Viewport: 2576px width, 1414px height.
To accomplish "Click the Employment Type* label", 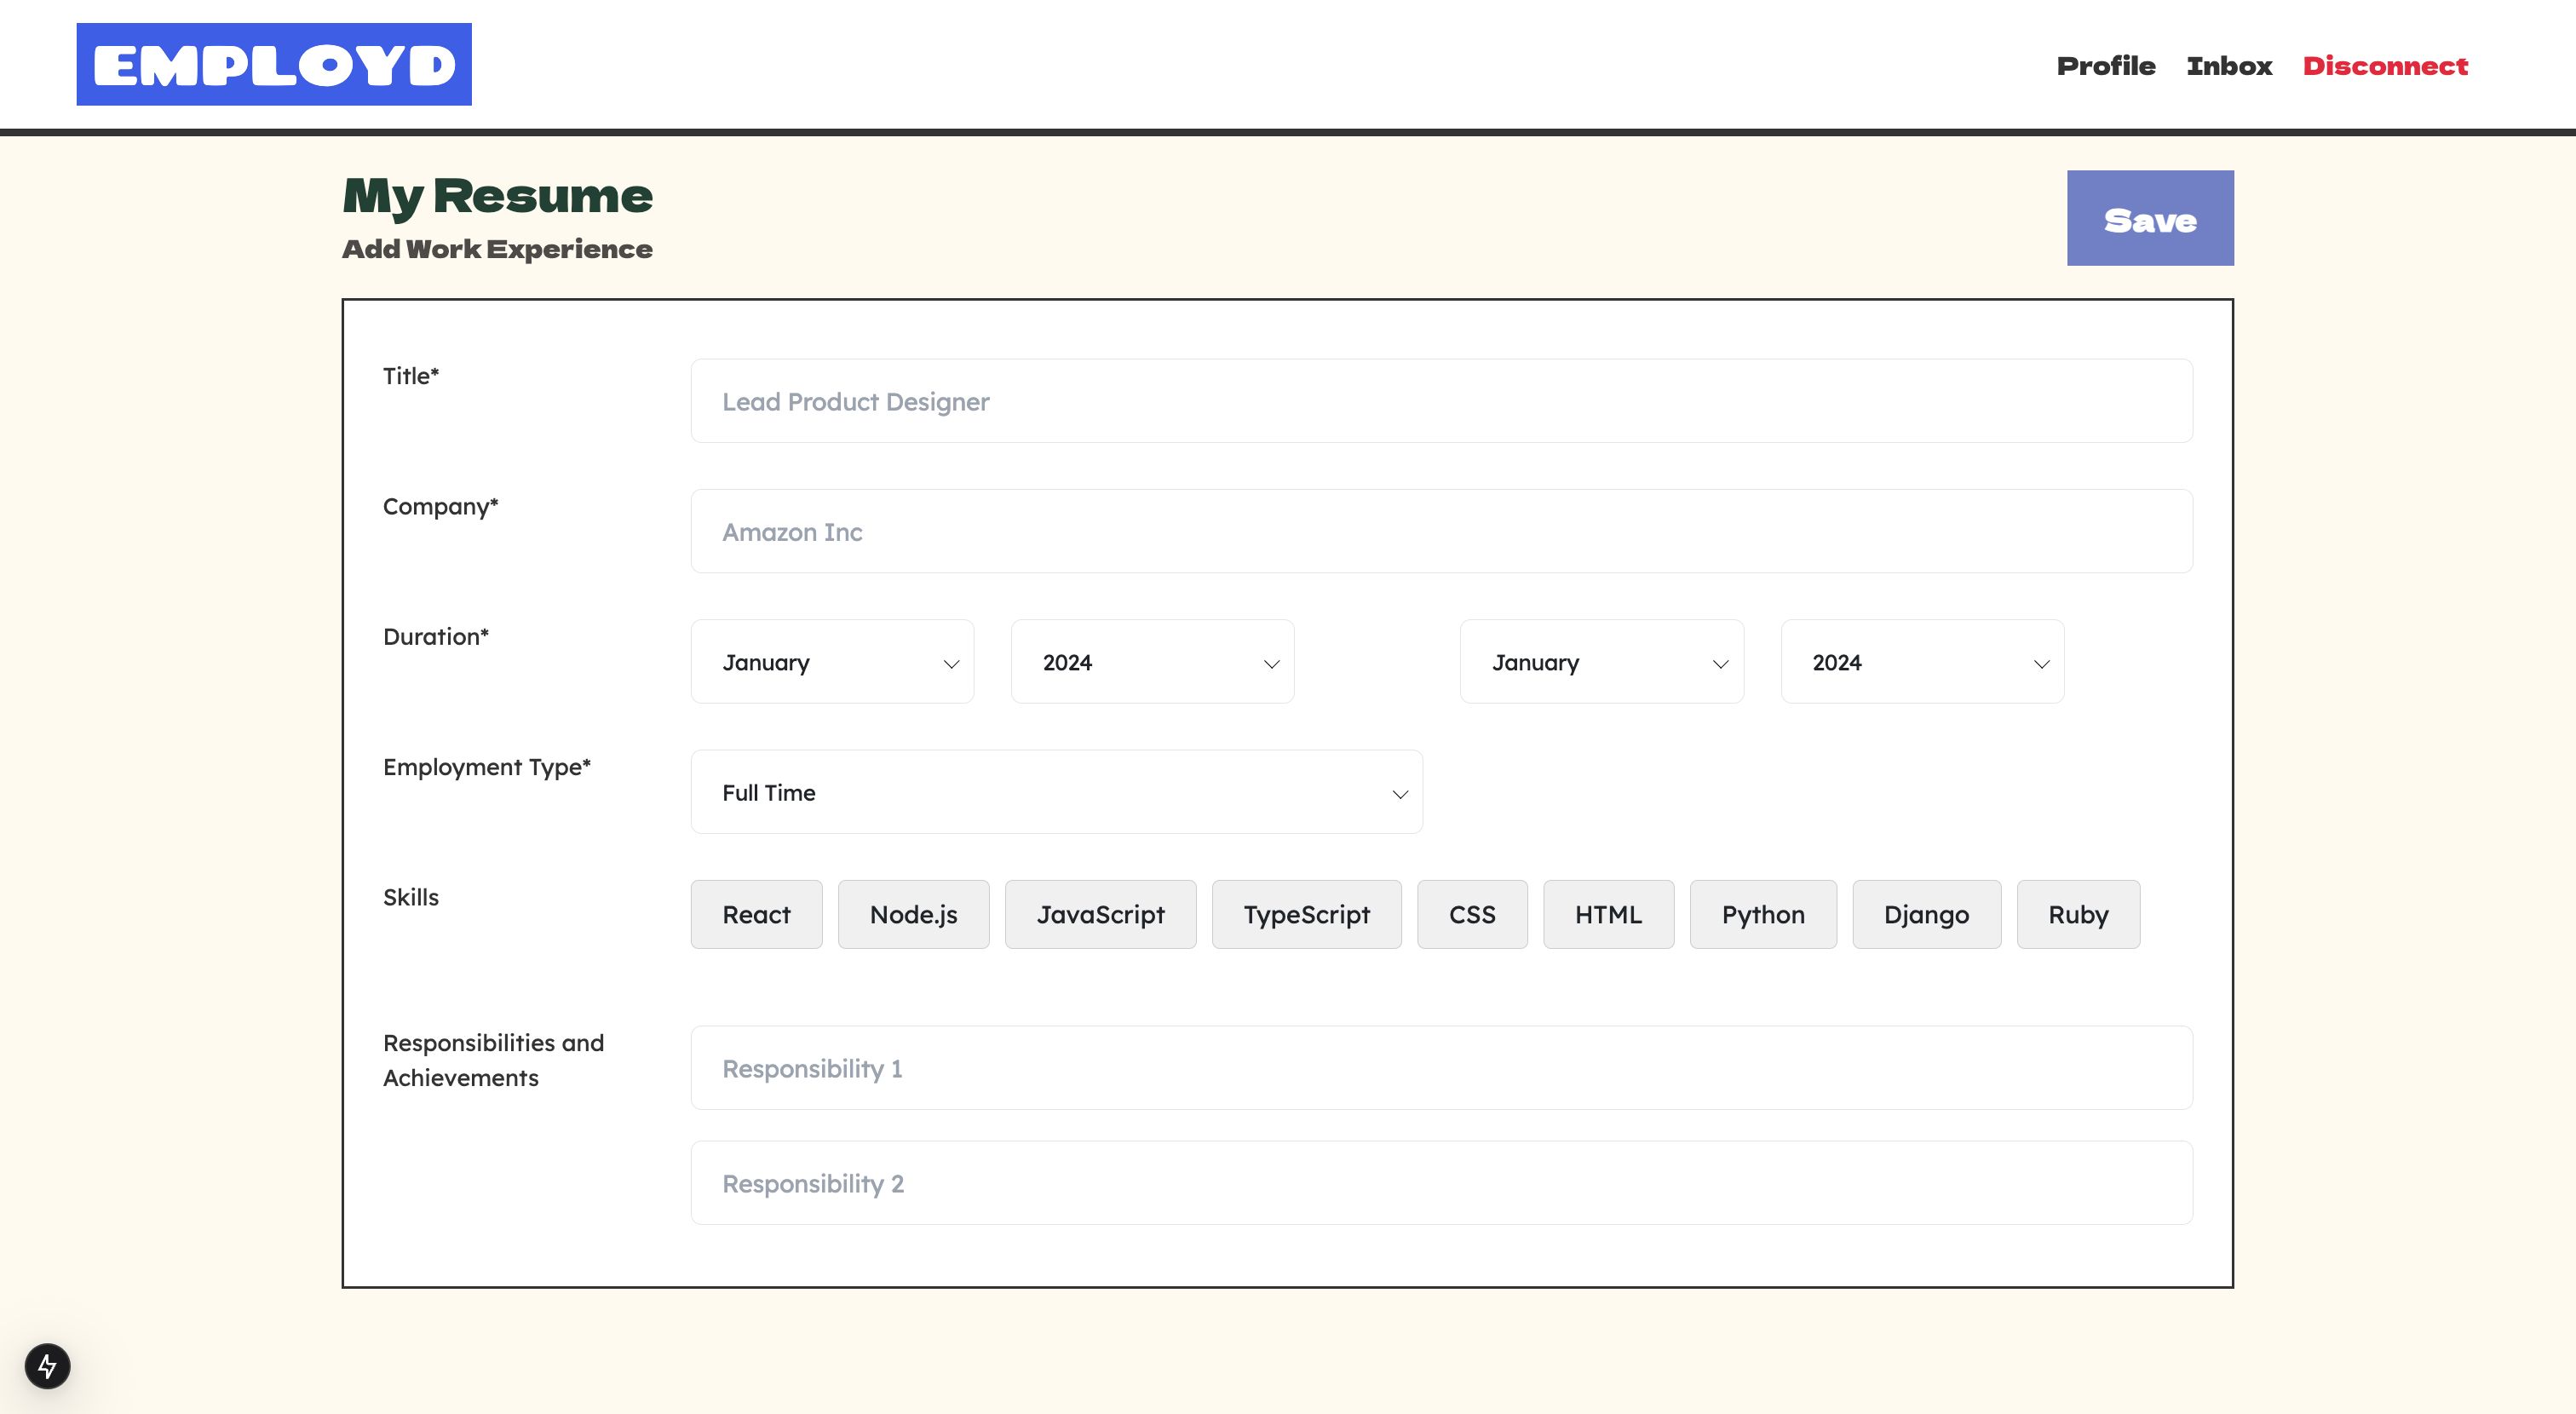I will [x=486, y=767].
